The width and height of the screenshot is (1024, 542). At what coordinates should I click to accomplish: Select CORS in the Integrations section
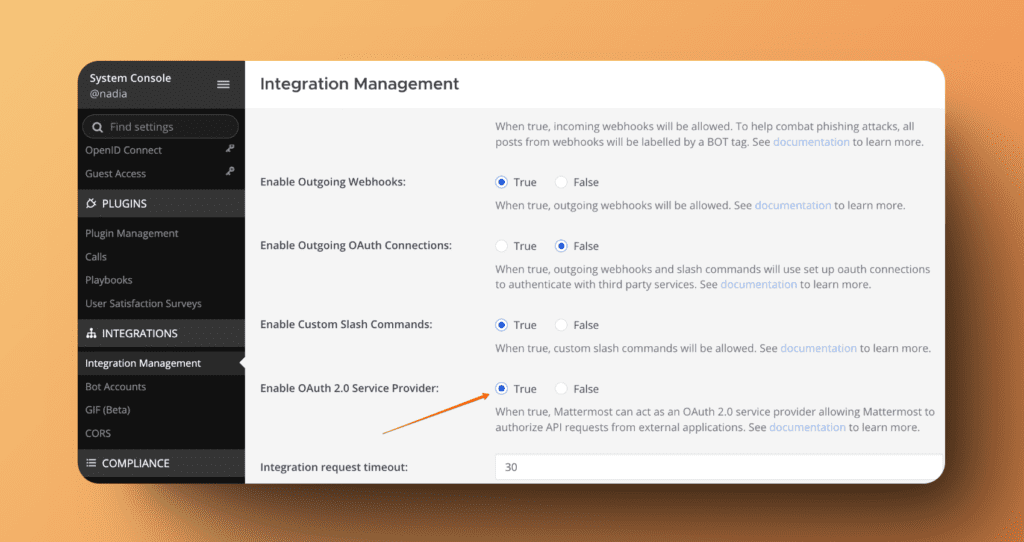pos(98,433)
